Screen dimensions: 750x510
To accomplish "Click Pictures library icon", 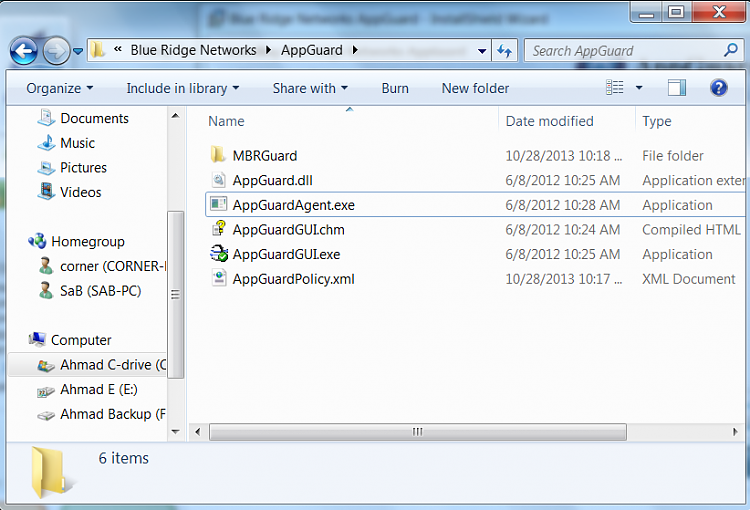I will click(46, 167).
